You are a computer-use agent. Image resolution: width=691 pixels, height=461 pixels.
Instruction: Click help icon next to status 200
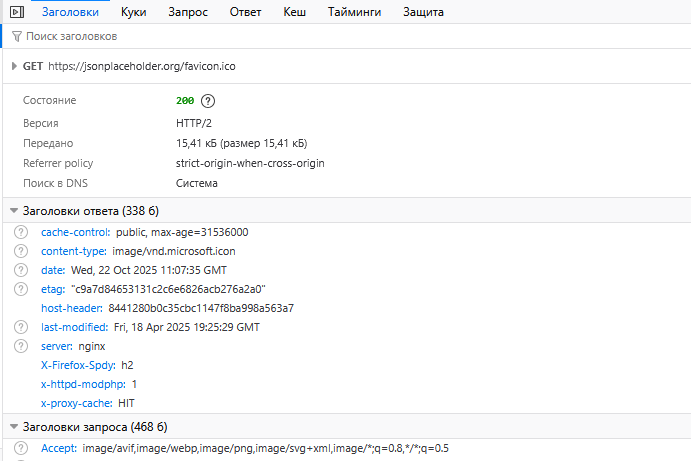tap(208, 101)
